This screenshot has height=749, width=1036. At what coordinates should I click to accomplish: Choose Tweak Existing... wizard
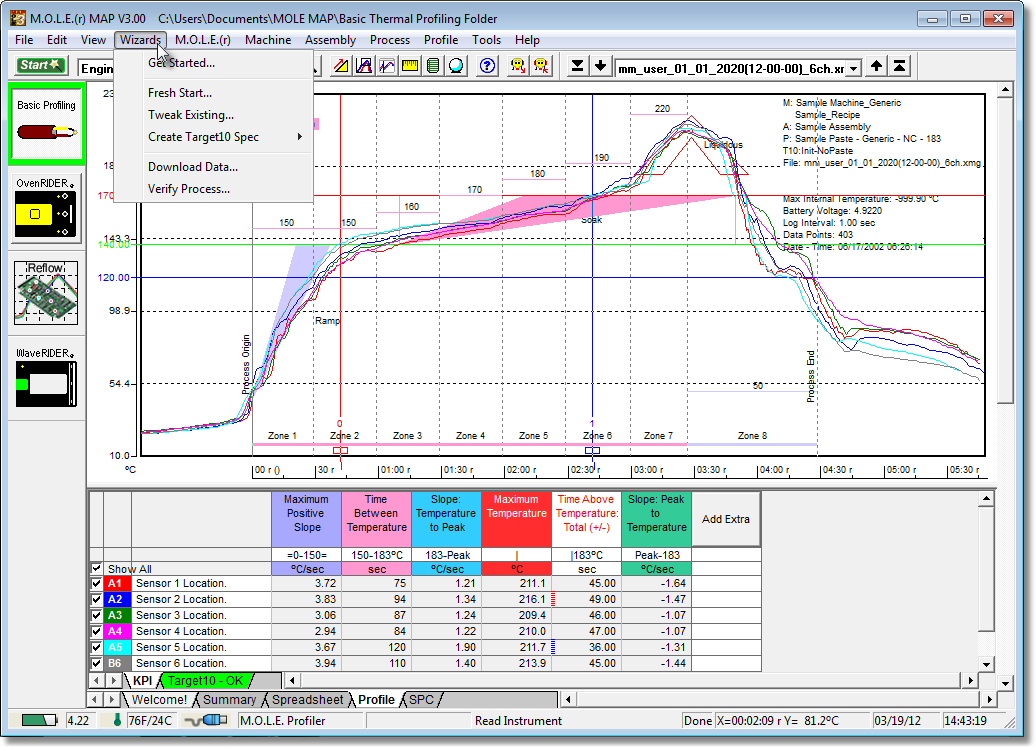pos(213,115)
